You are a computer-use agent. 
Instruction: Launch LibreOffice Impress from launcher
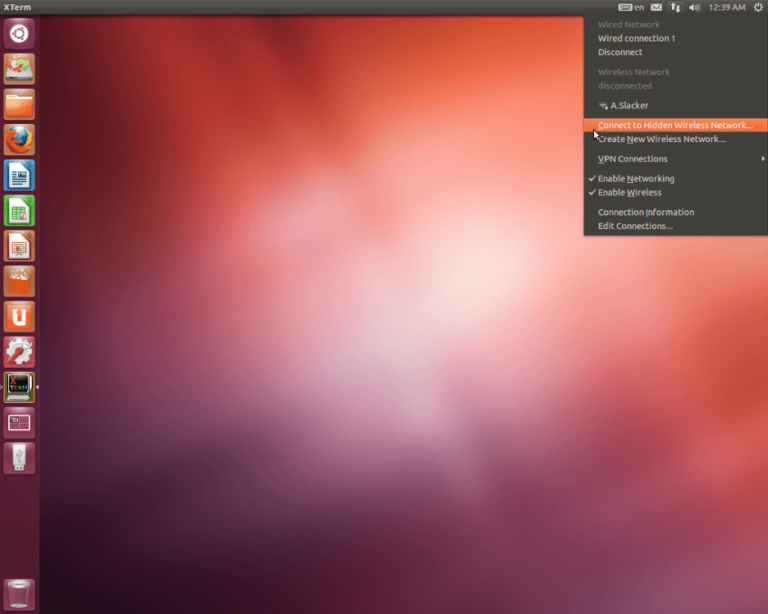point(19,246)
